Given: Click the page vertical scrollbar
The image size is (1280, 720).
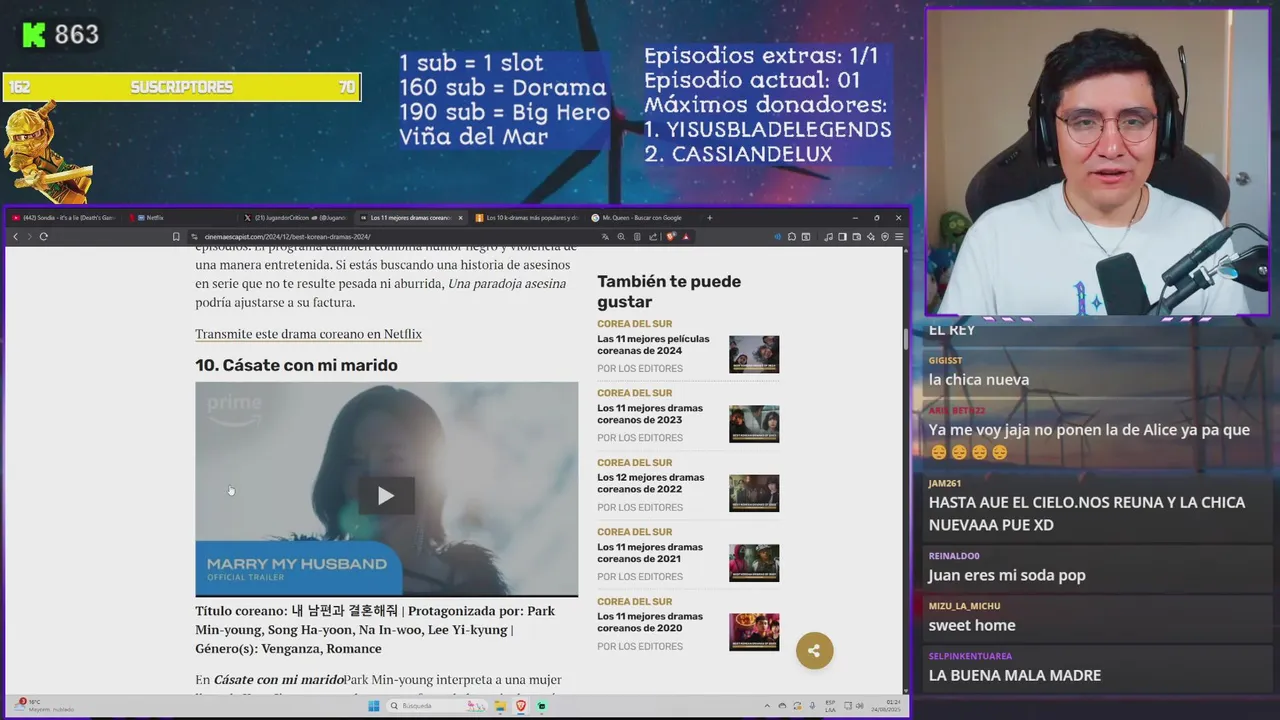Looking at the screenshot, I should [906, 340].
